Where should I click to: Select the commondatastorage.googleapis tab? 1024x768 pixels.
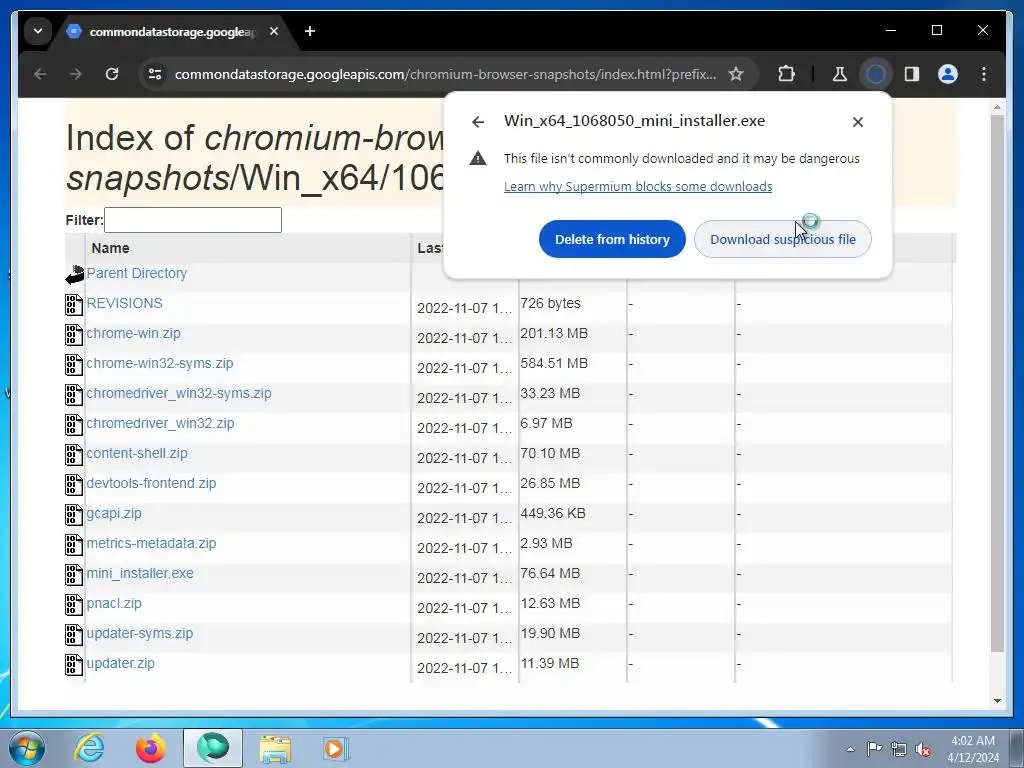172,31
